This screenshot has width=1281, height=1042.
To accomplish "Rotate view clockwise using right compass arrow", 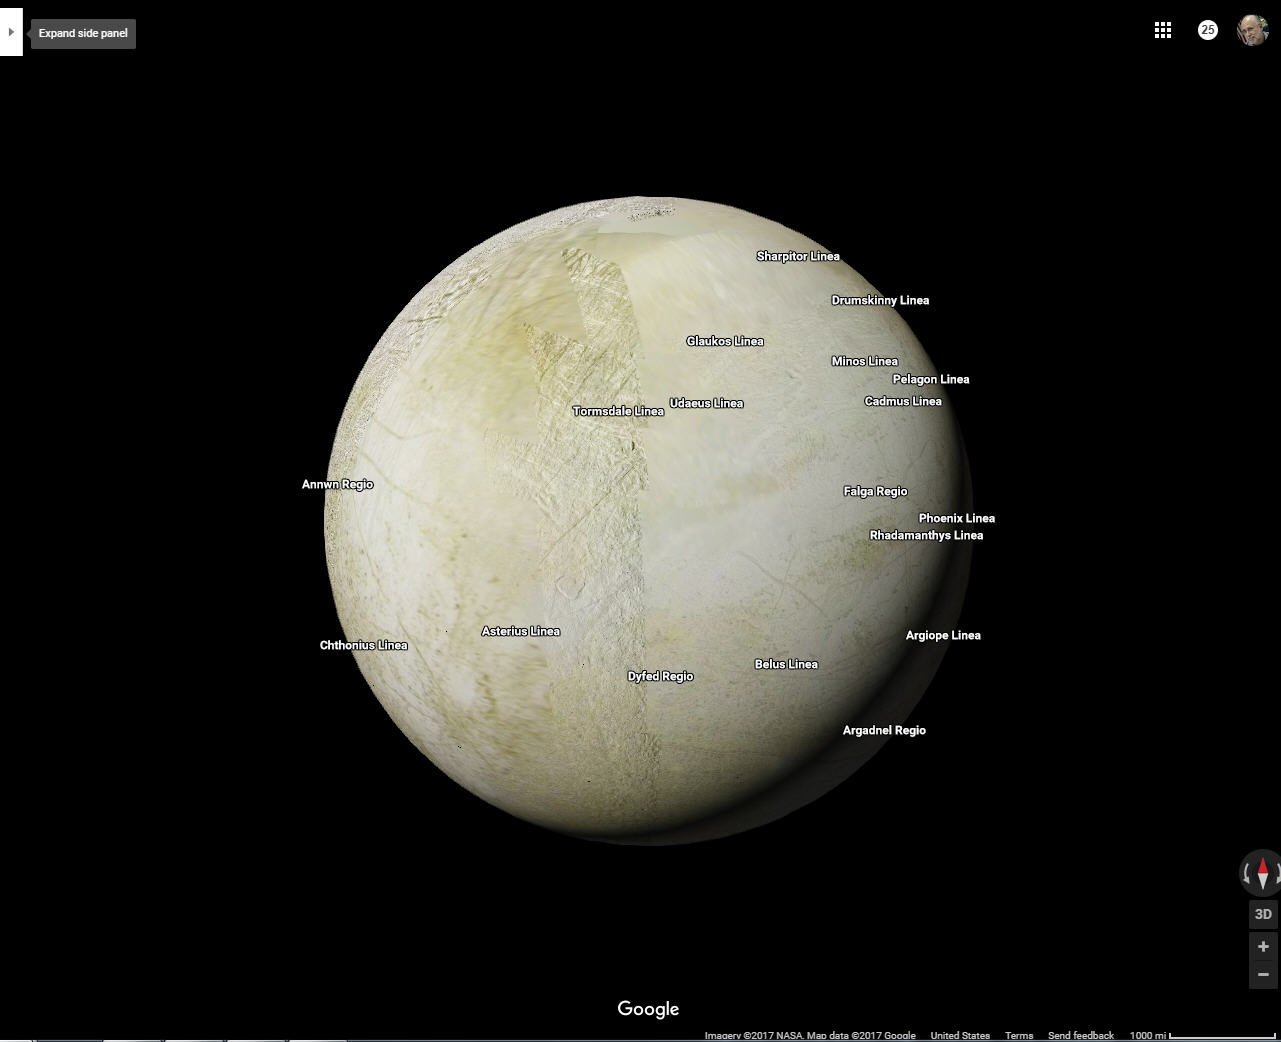I will click(1277, 874).
